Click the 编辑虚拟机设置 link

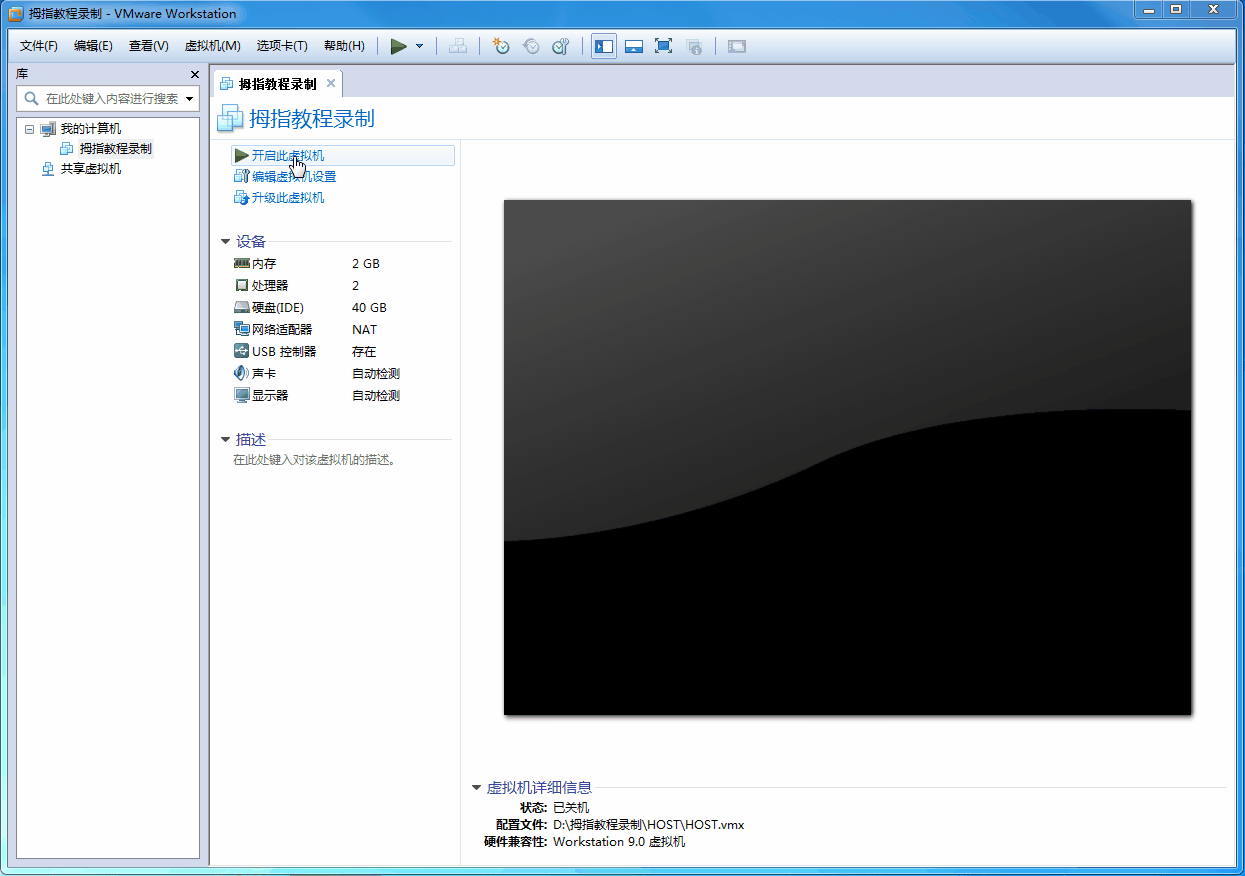tap(294, 177)
